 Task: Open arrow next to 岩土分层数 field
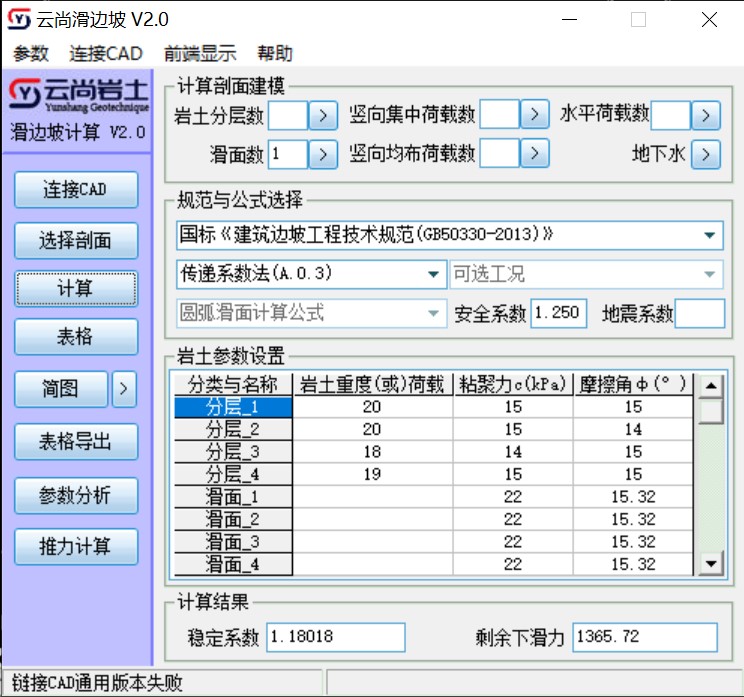click(323, 115)
